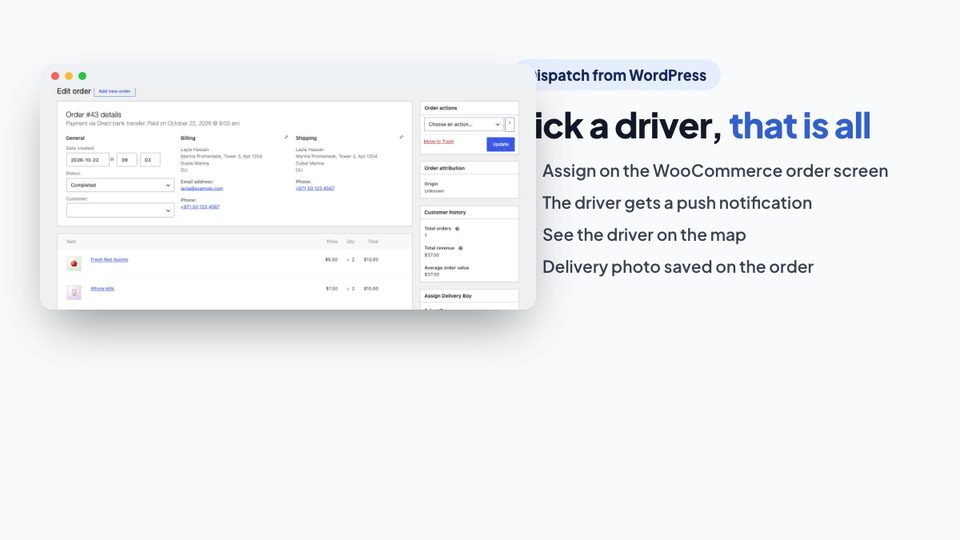
Task: Apply the chosen order action with the arrow button
Action: (x=509, y=124)
